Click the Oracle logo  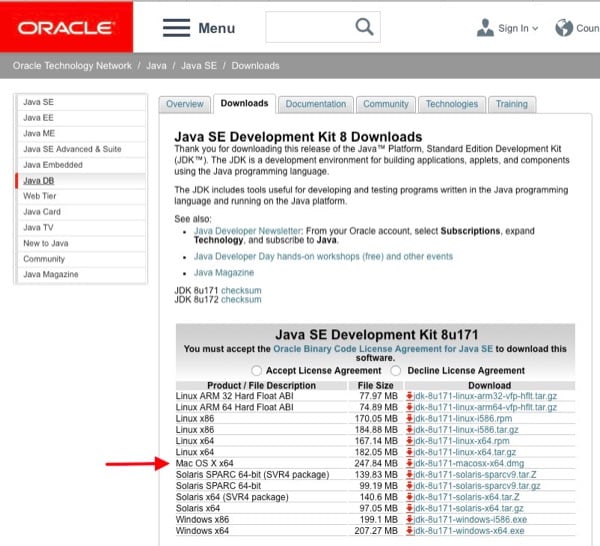(66, 28)
